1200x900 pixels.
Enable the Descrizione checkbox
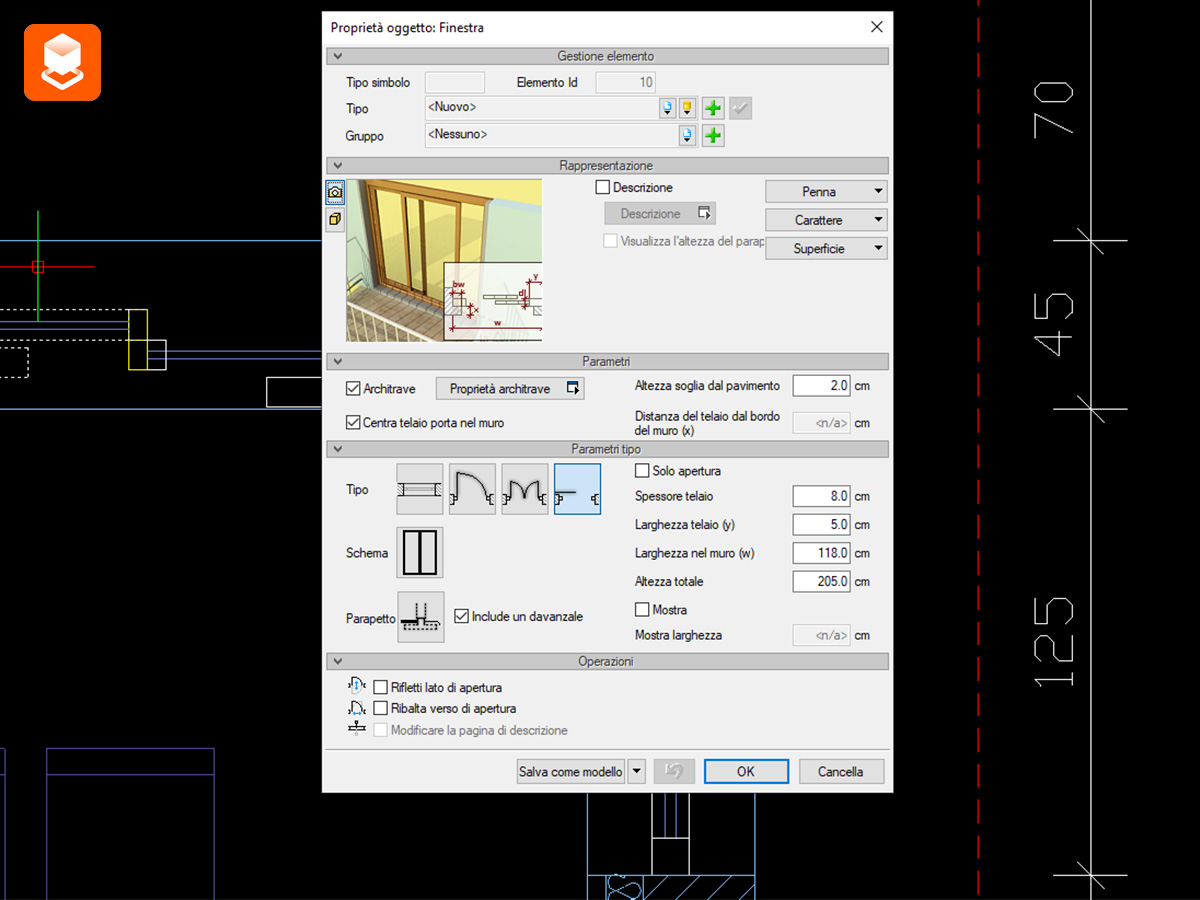click(x=603, y=187)
